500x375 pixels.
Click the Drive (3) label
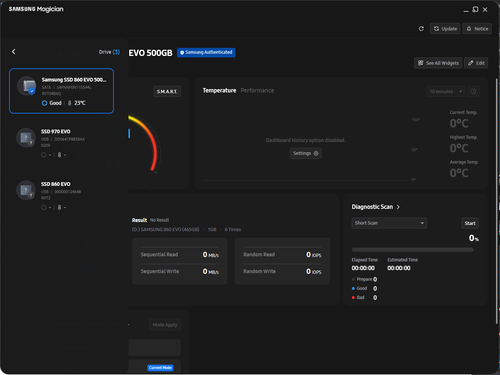[x=109, y=52]
